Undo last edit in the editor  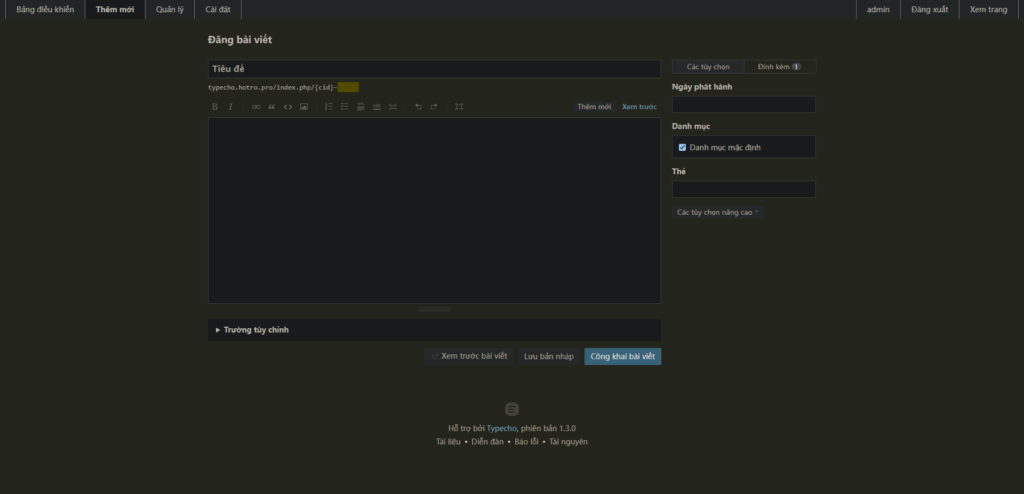(x=419, y=107)
